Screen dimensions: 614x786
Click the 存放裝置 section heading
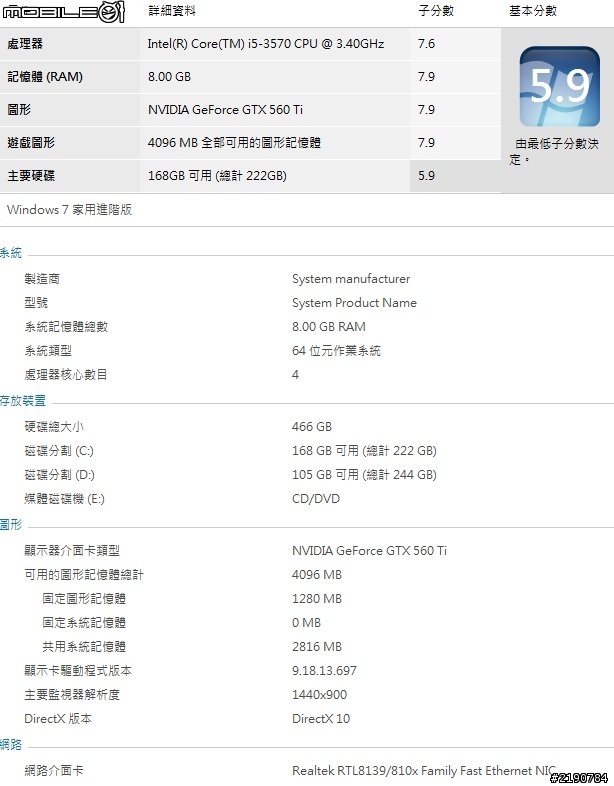(x=23, y=401)
